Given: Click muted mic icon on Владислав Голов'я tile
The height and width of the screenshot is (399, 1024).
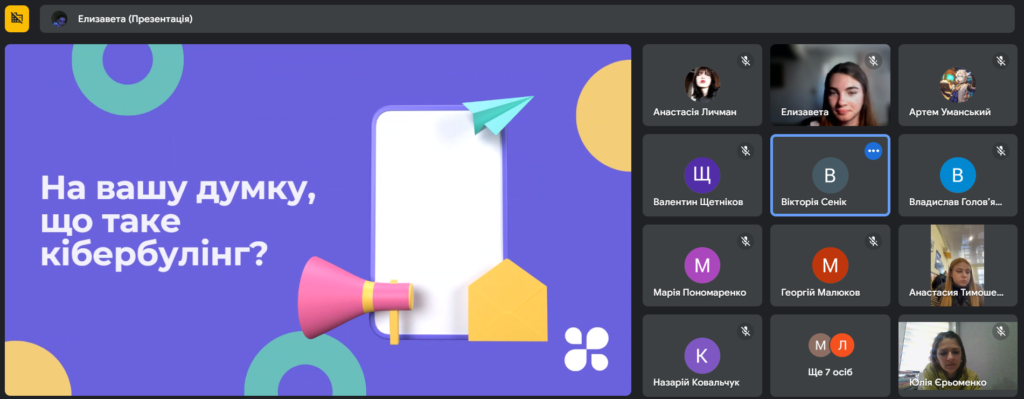Looking at the screenshot, I should click(1001, 151).
